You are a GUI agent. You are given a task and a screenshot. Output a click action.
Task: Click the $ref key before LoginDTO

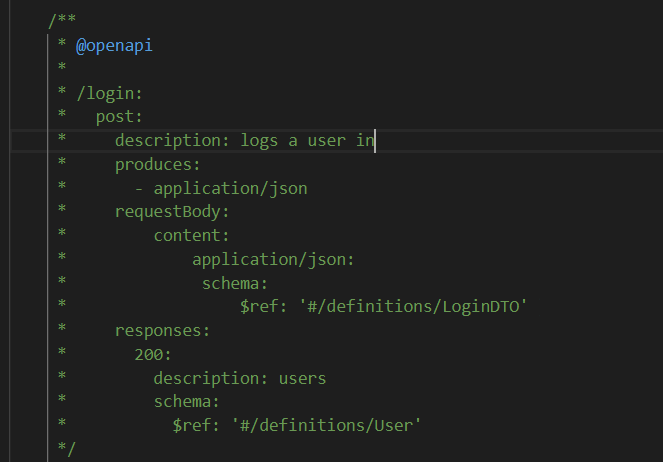click(x=259, y=306)
